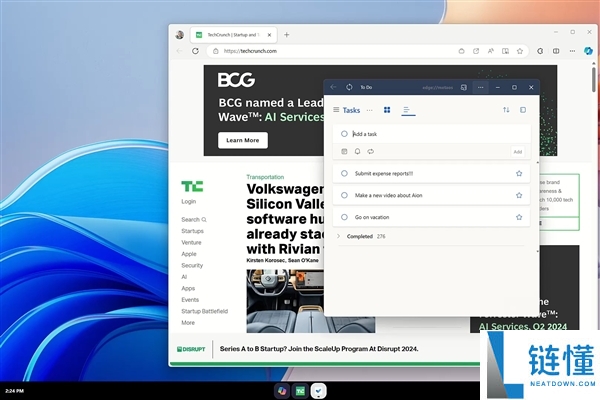
Task: Open immersive reader icon in address bar
Action: tap(505, 51)
